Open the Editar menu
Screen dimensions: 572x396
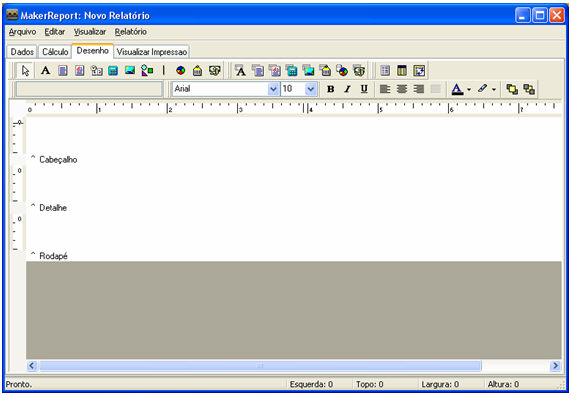tap(55, 32)
